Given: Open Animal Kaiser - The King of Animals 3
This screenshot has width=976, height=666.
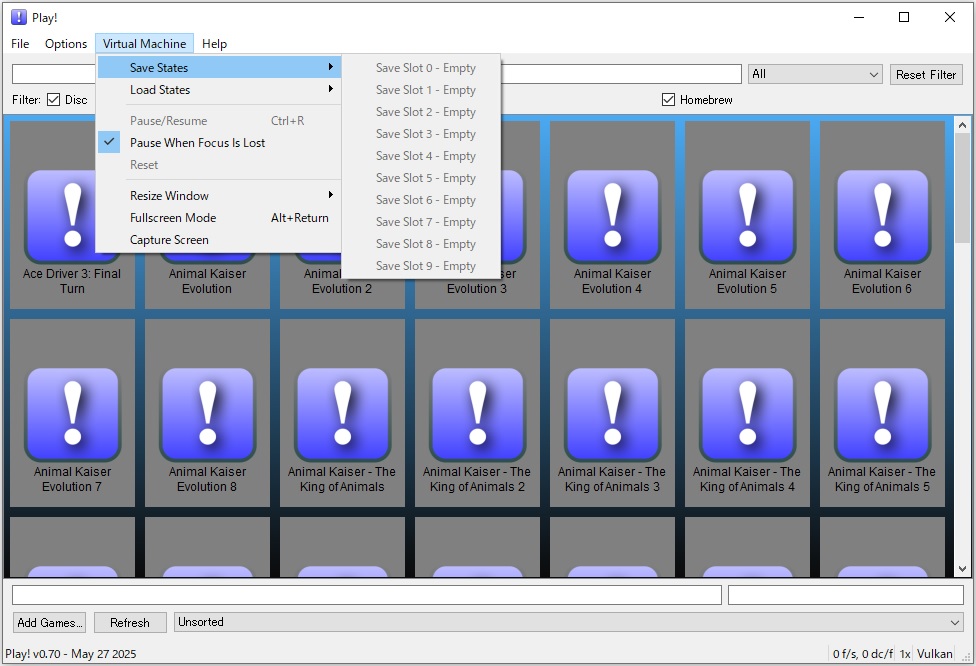Looking at the screenshot, I should (612, 413).
